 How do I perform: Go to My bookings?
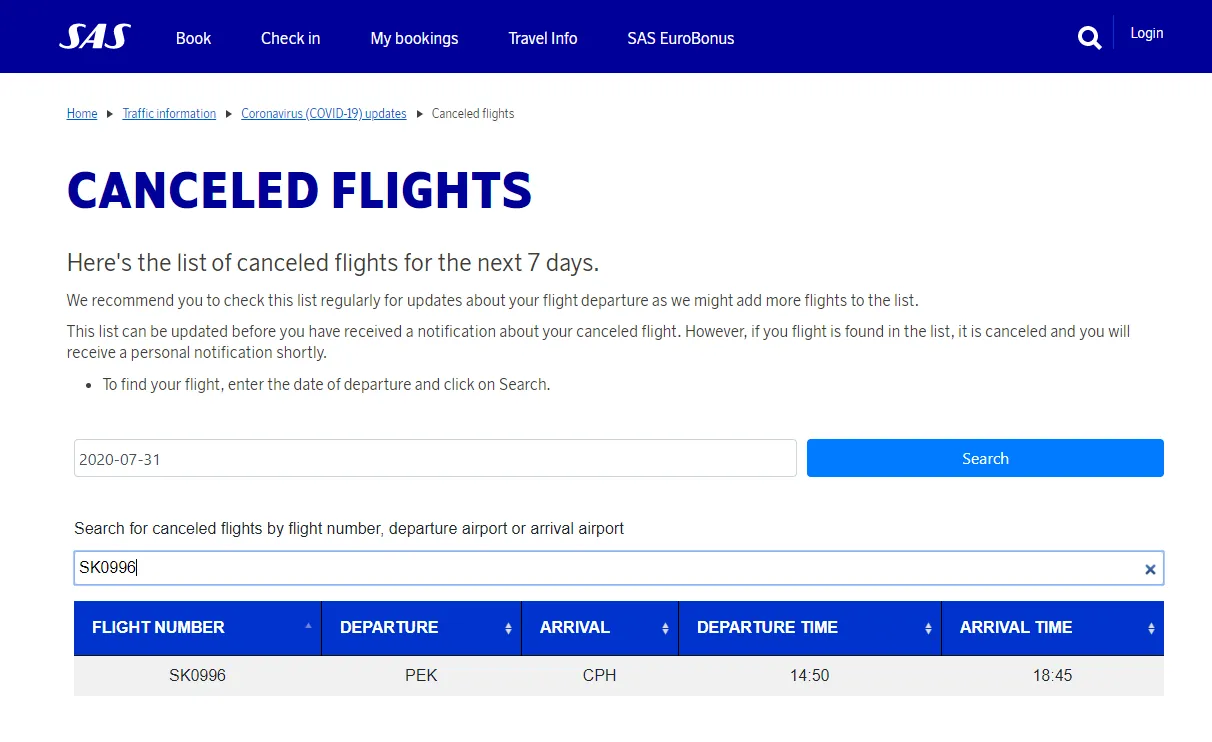click(x=414, y=38)
